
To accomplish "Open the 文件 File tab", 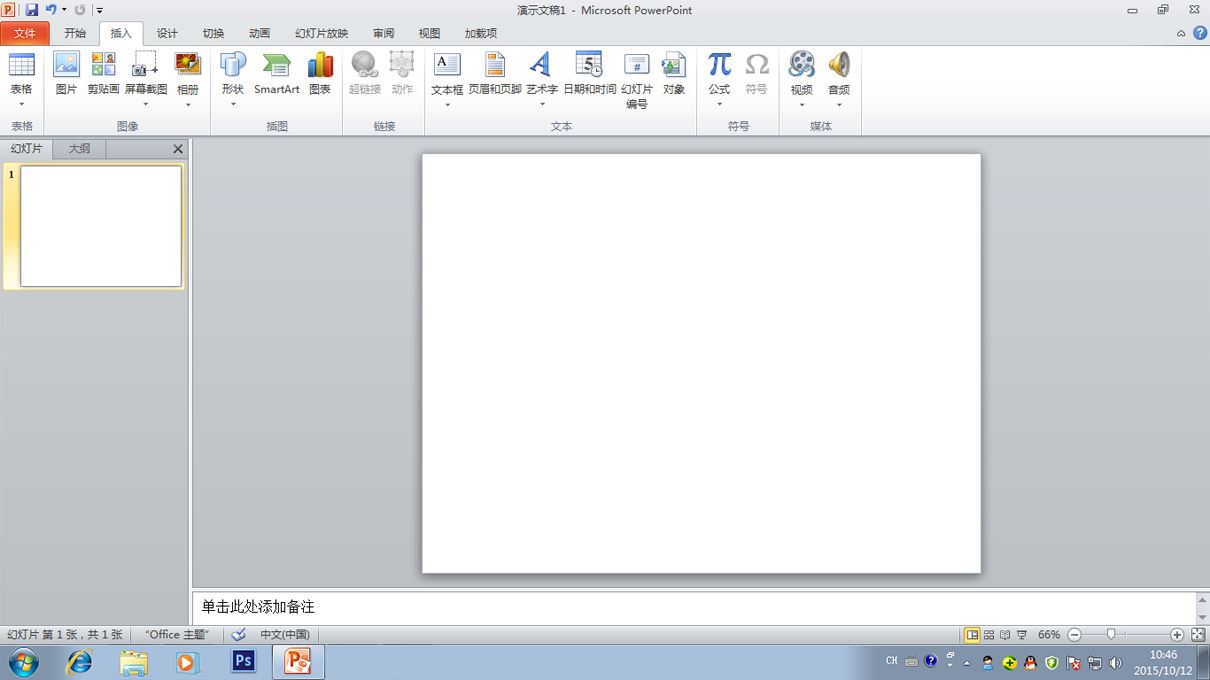I will [x=24, y=33].
